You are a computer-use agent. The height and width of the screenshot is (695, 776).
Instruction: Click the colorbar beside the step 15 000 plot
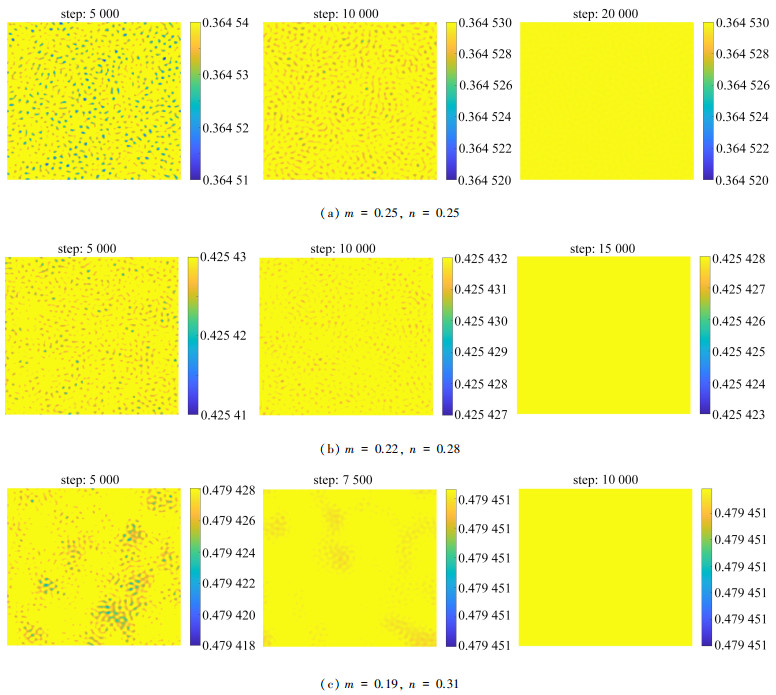pyautogui.click(x=704, y=334)
